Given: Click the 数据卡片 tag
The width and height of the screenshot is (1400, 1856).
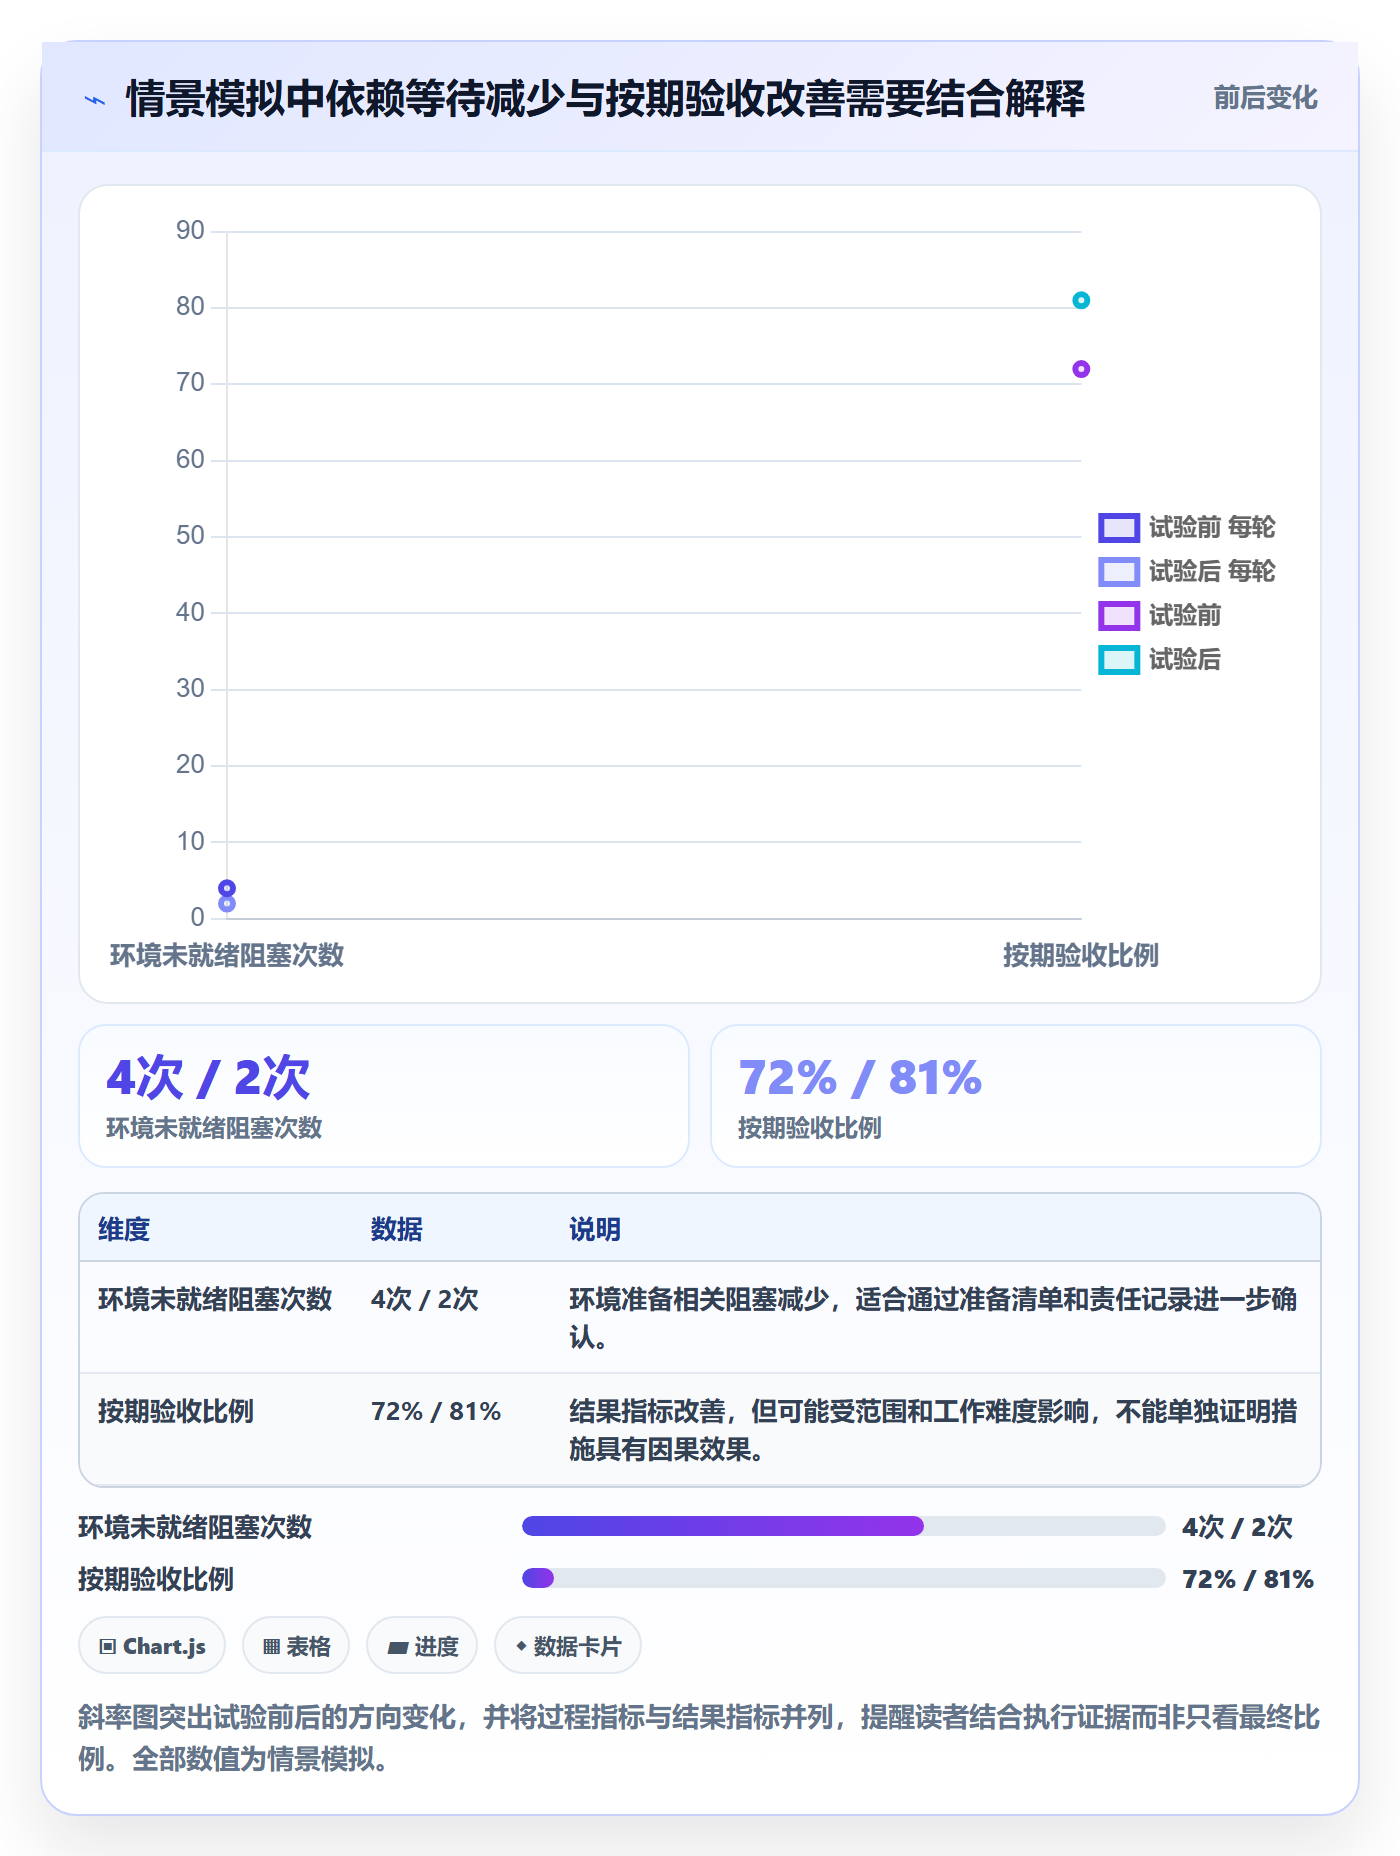Looking at the screenshot, I should click(568, 1646).
